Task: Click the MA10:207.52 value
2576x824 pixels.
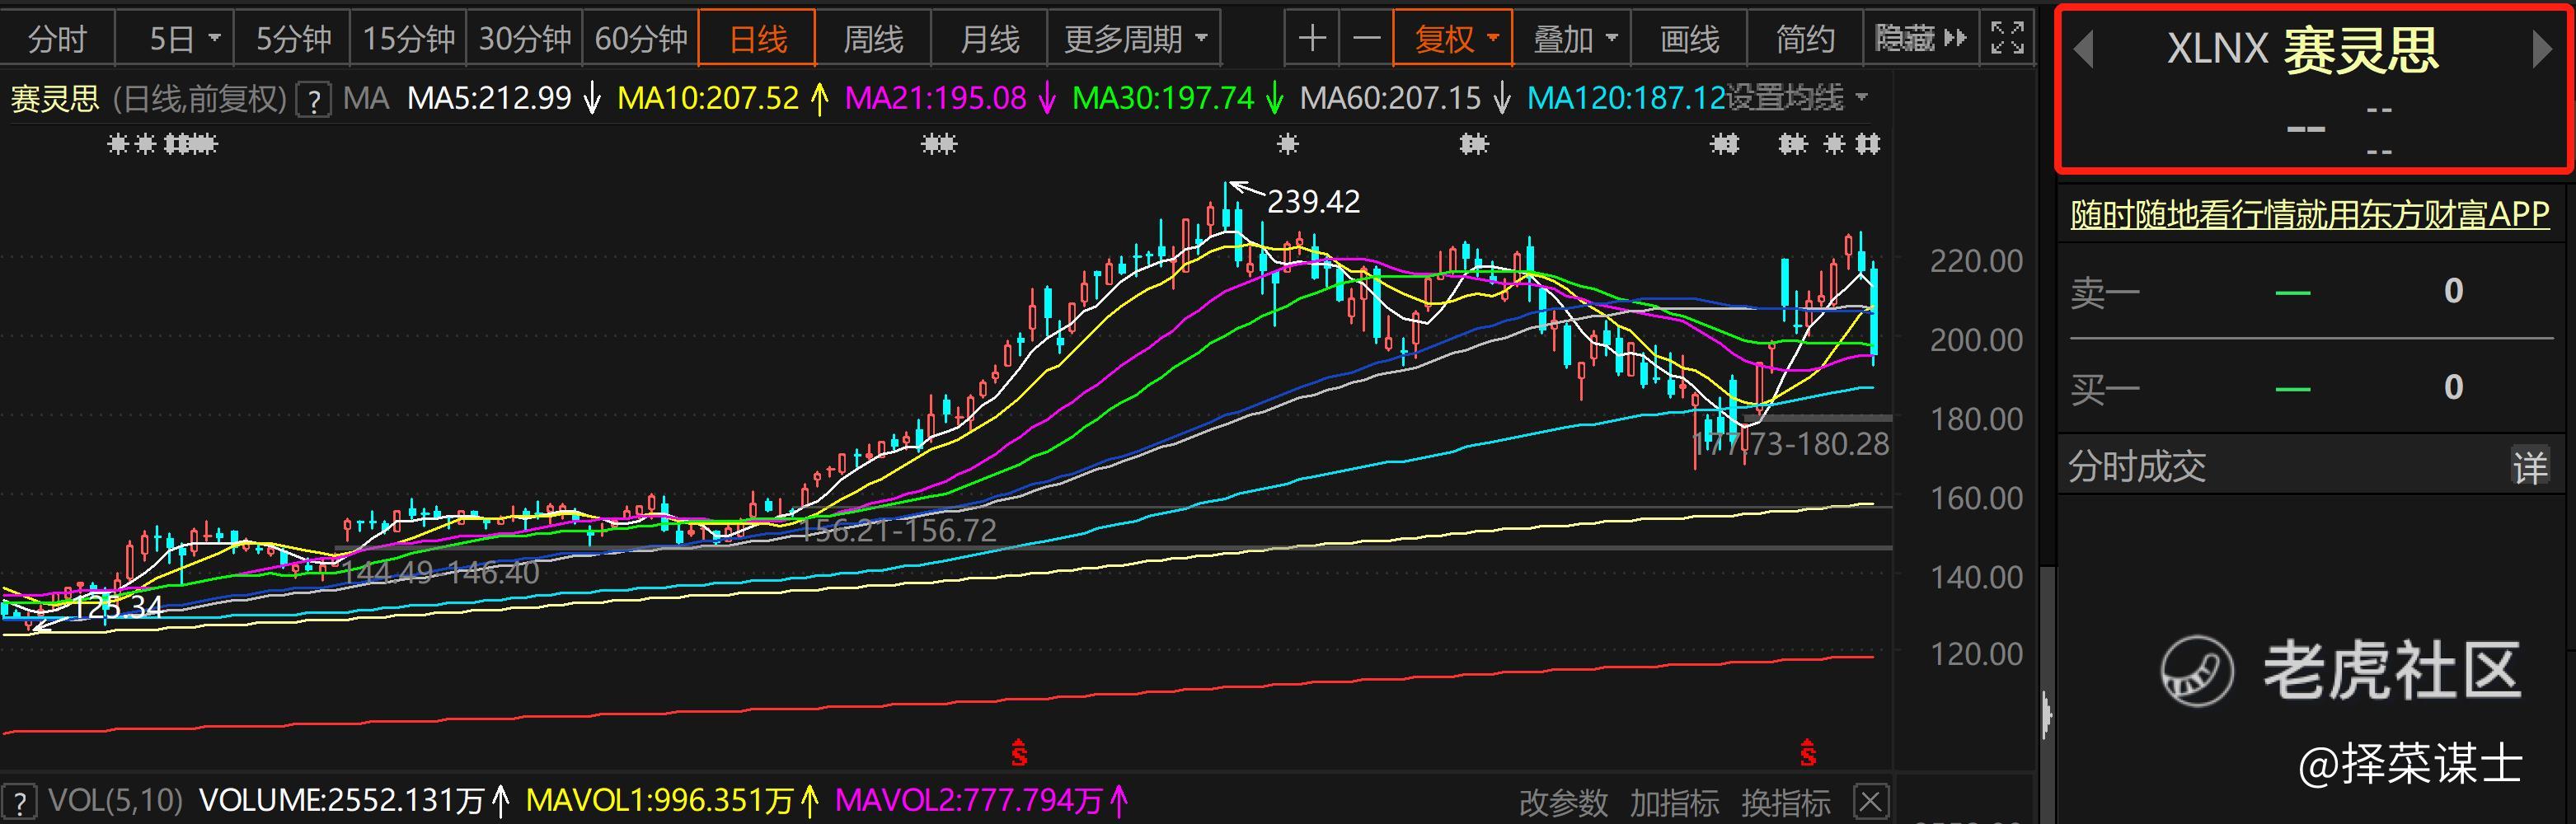Action: pyautogui.click(x=708, y=98)
